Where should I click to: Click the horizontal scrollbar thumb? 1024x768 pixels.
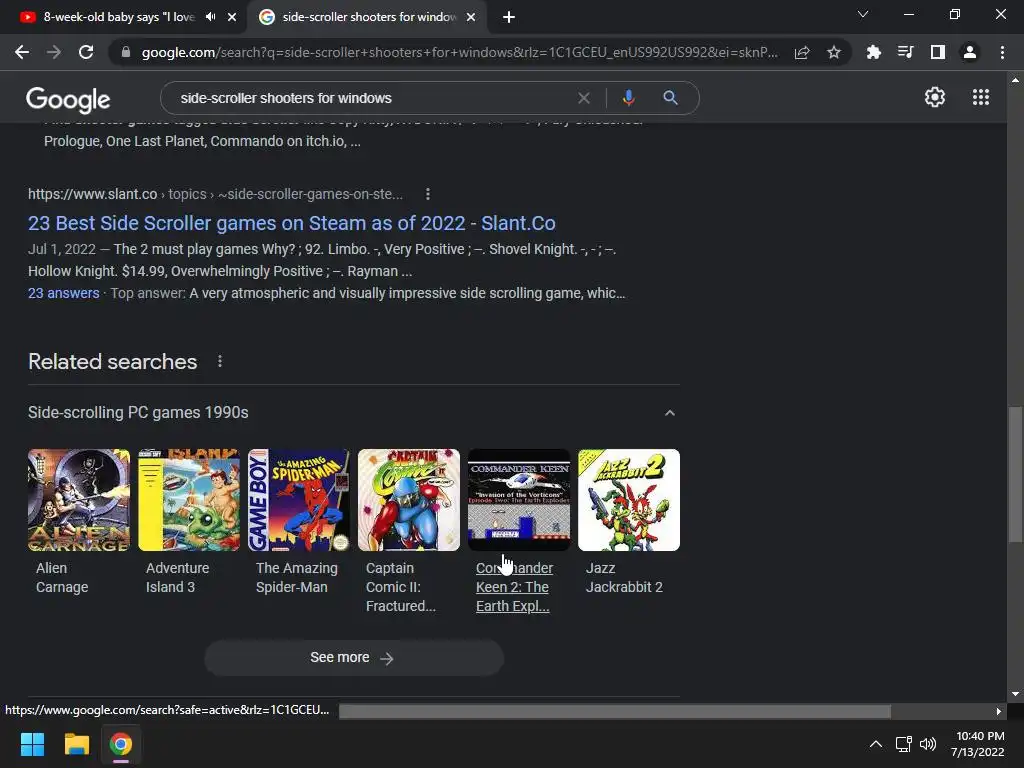pyautogui.click(x=615, y=711)
